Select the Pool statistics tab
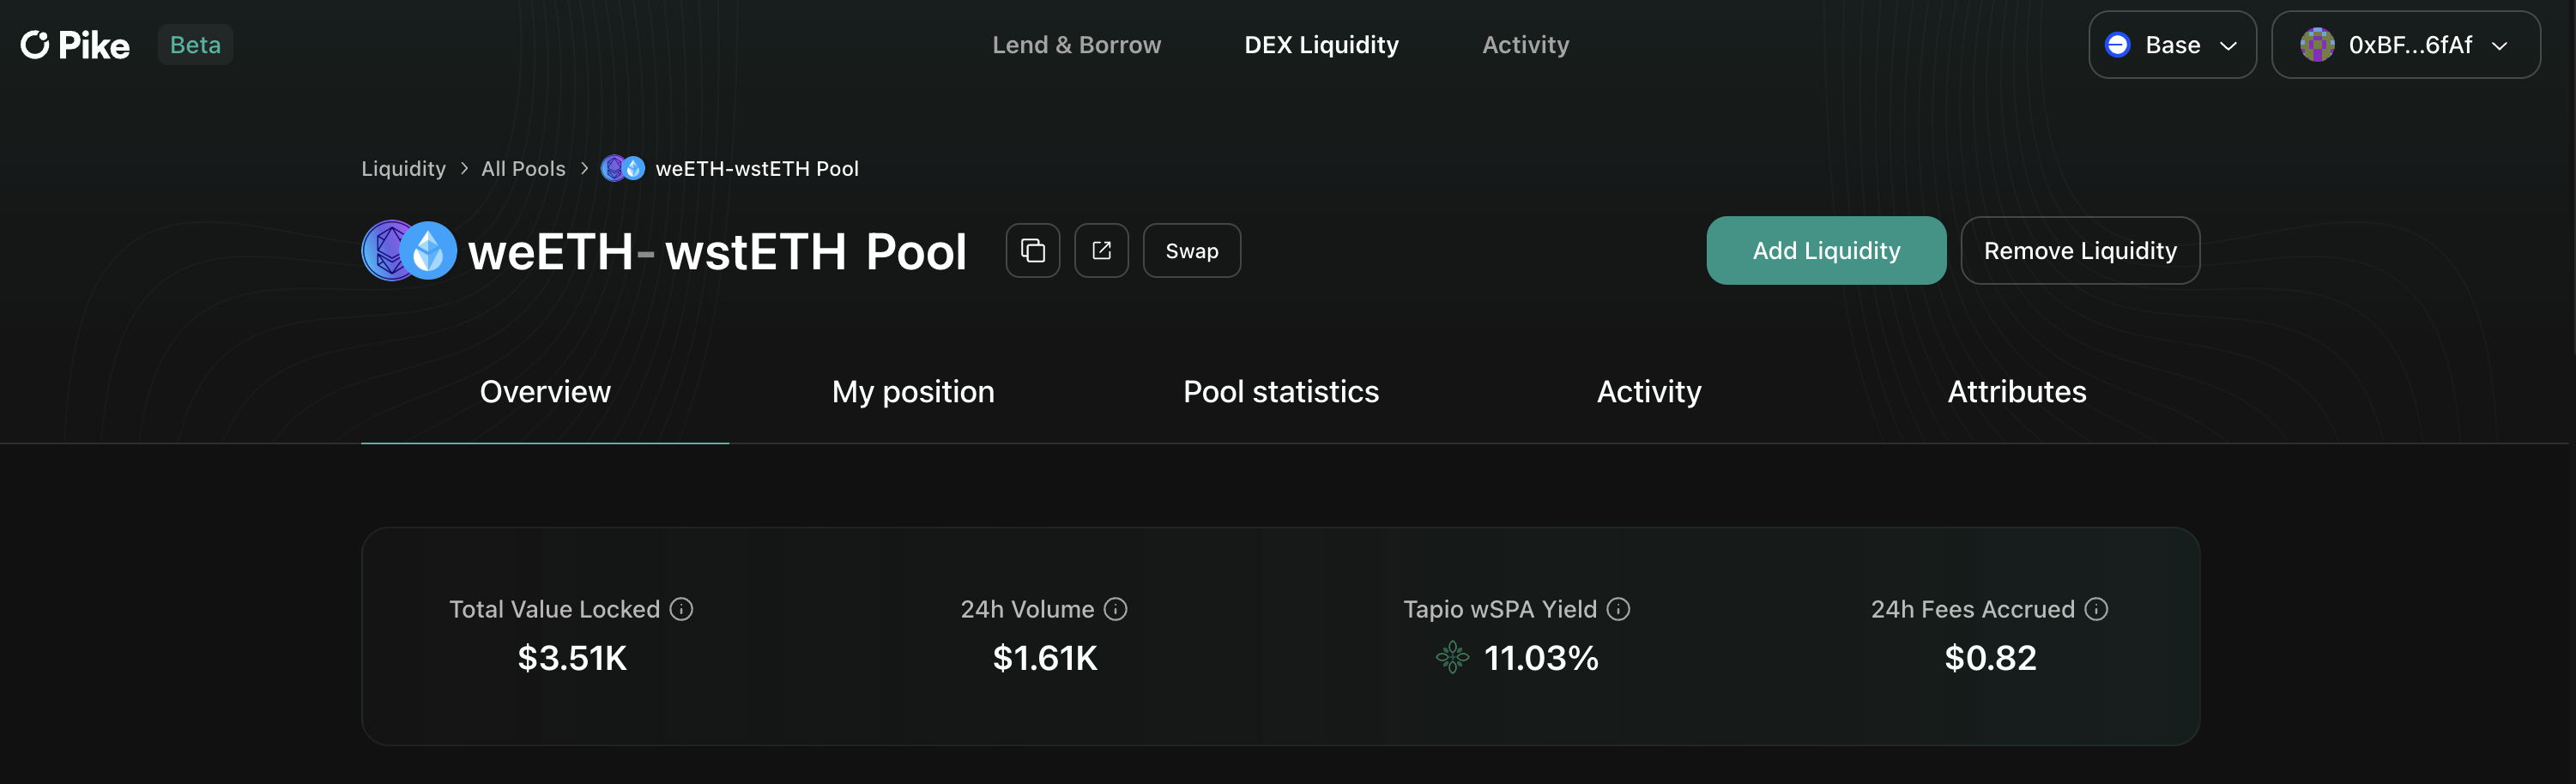Image resolution: width=2576 pixels, height=784 pixels. [1280, 392]
